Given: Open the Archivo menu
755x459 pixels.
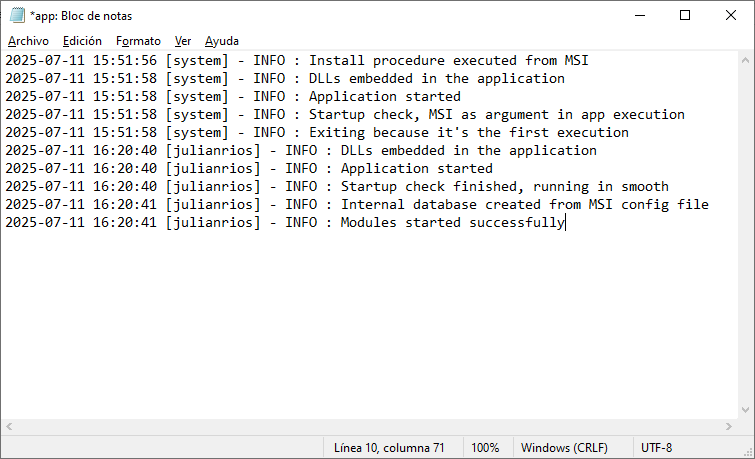Looking at the screenshot, I should 28,41.
